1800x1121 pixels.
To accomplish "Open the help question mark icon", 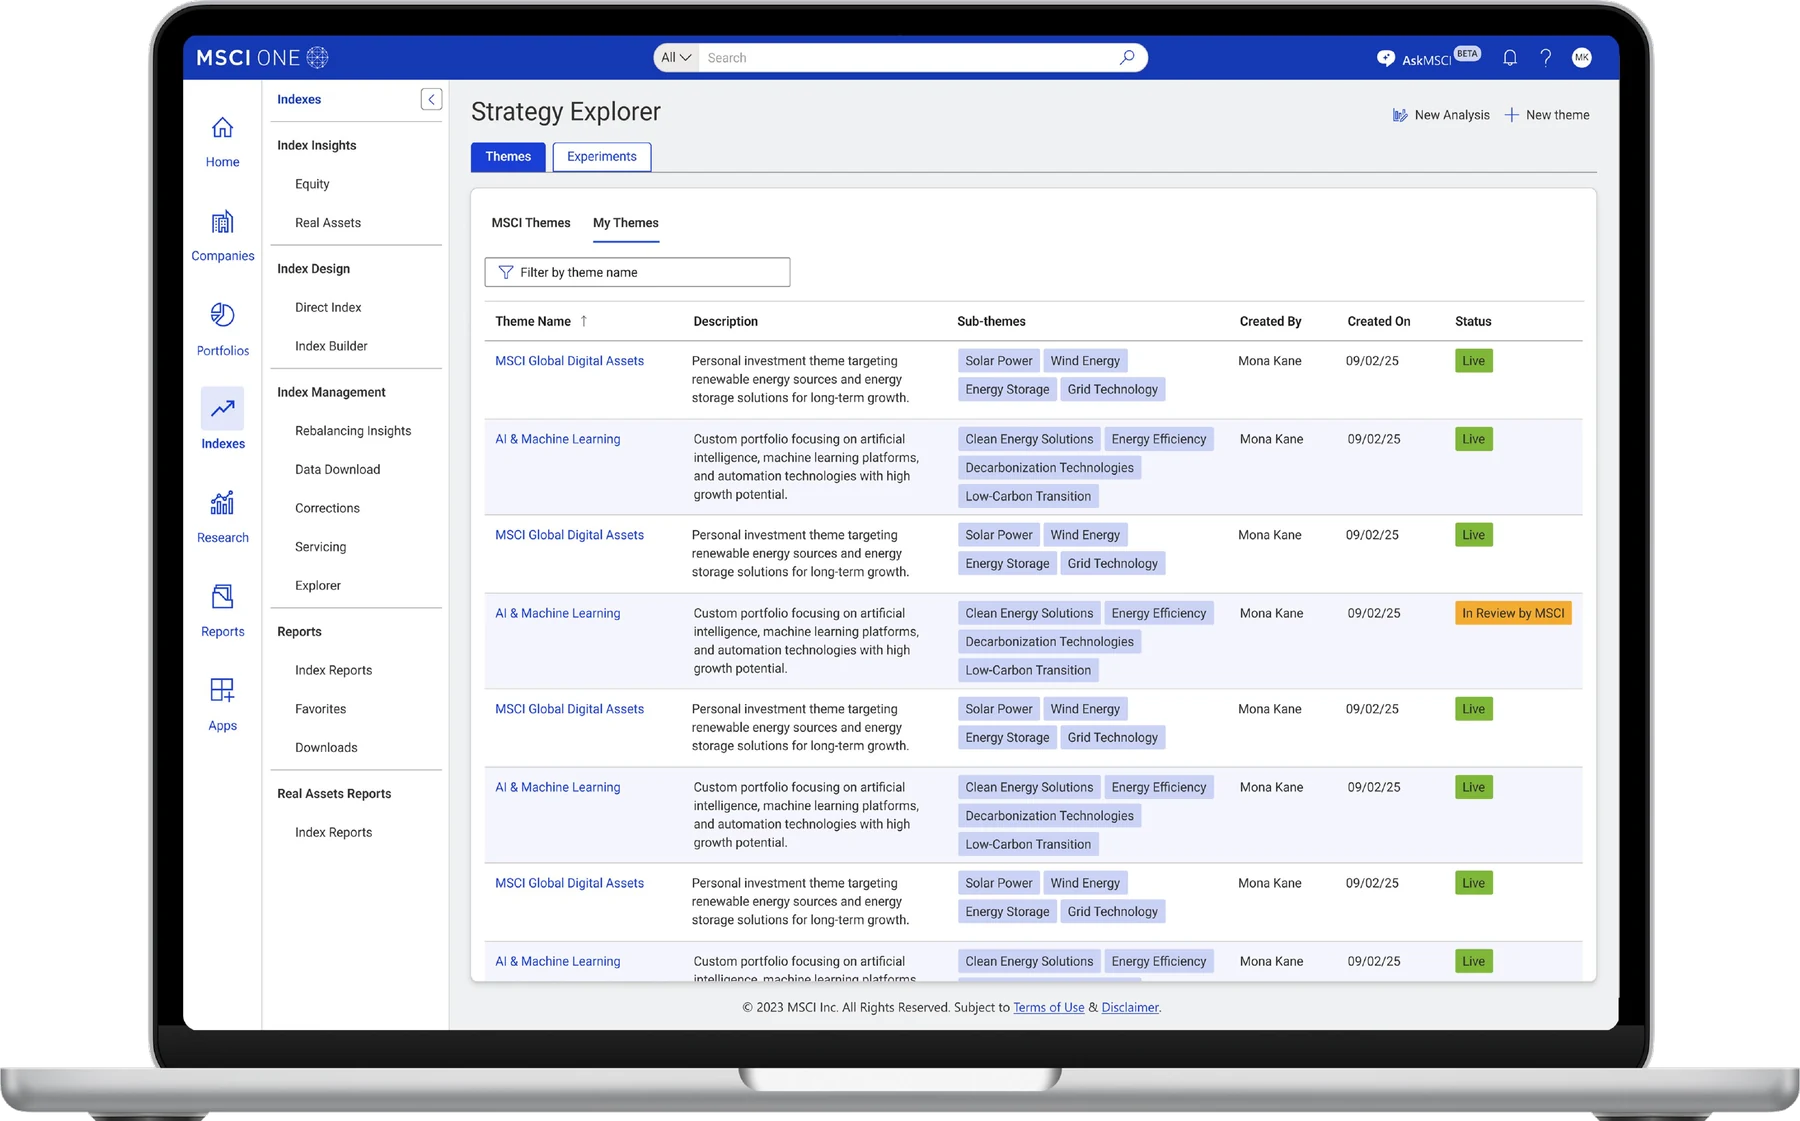I will (x=1546, y=58).
